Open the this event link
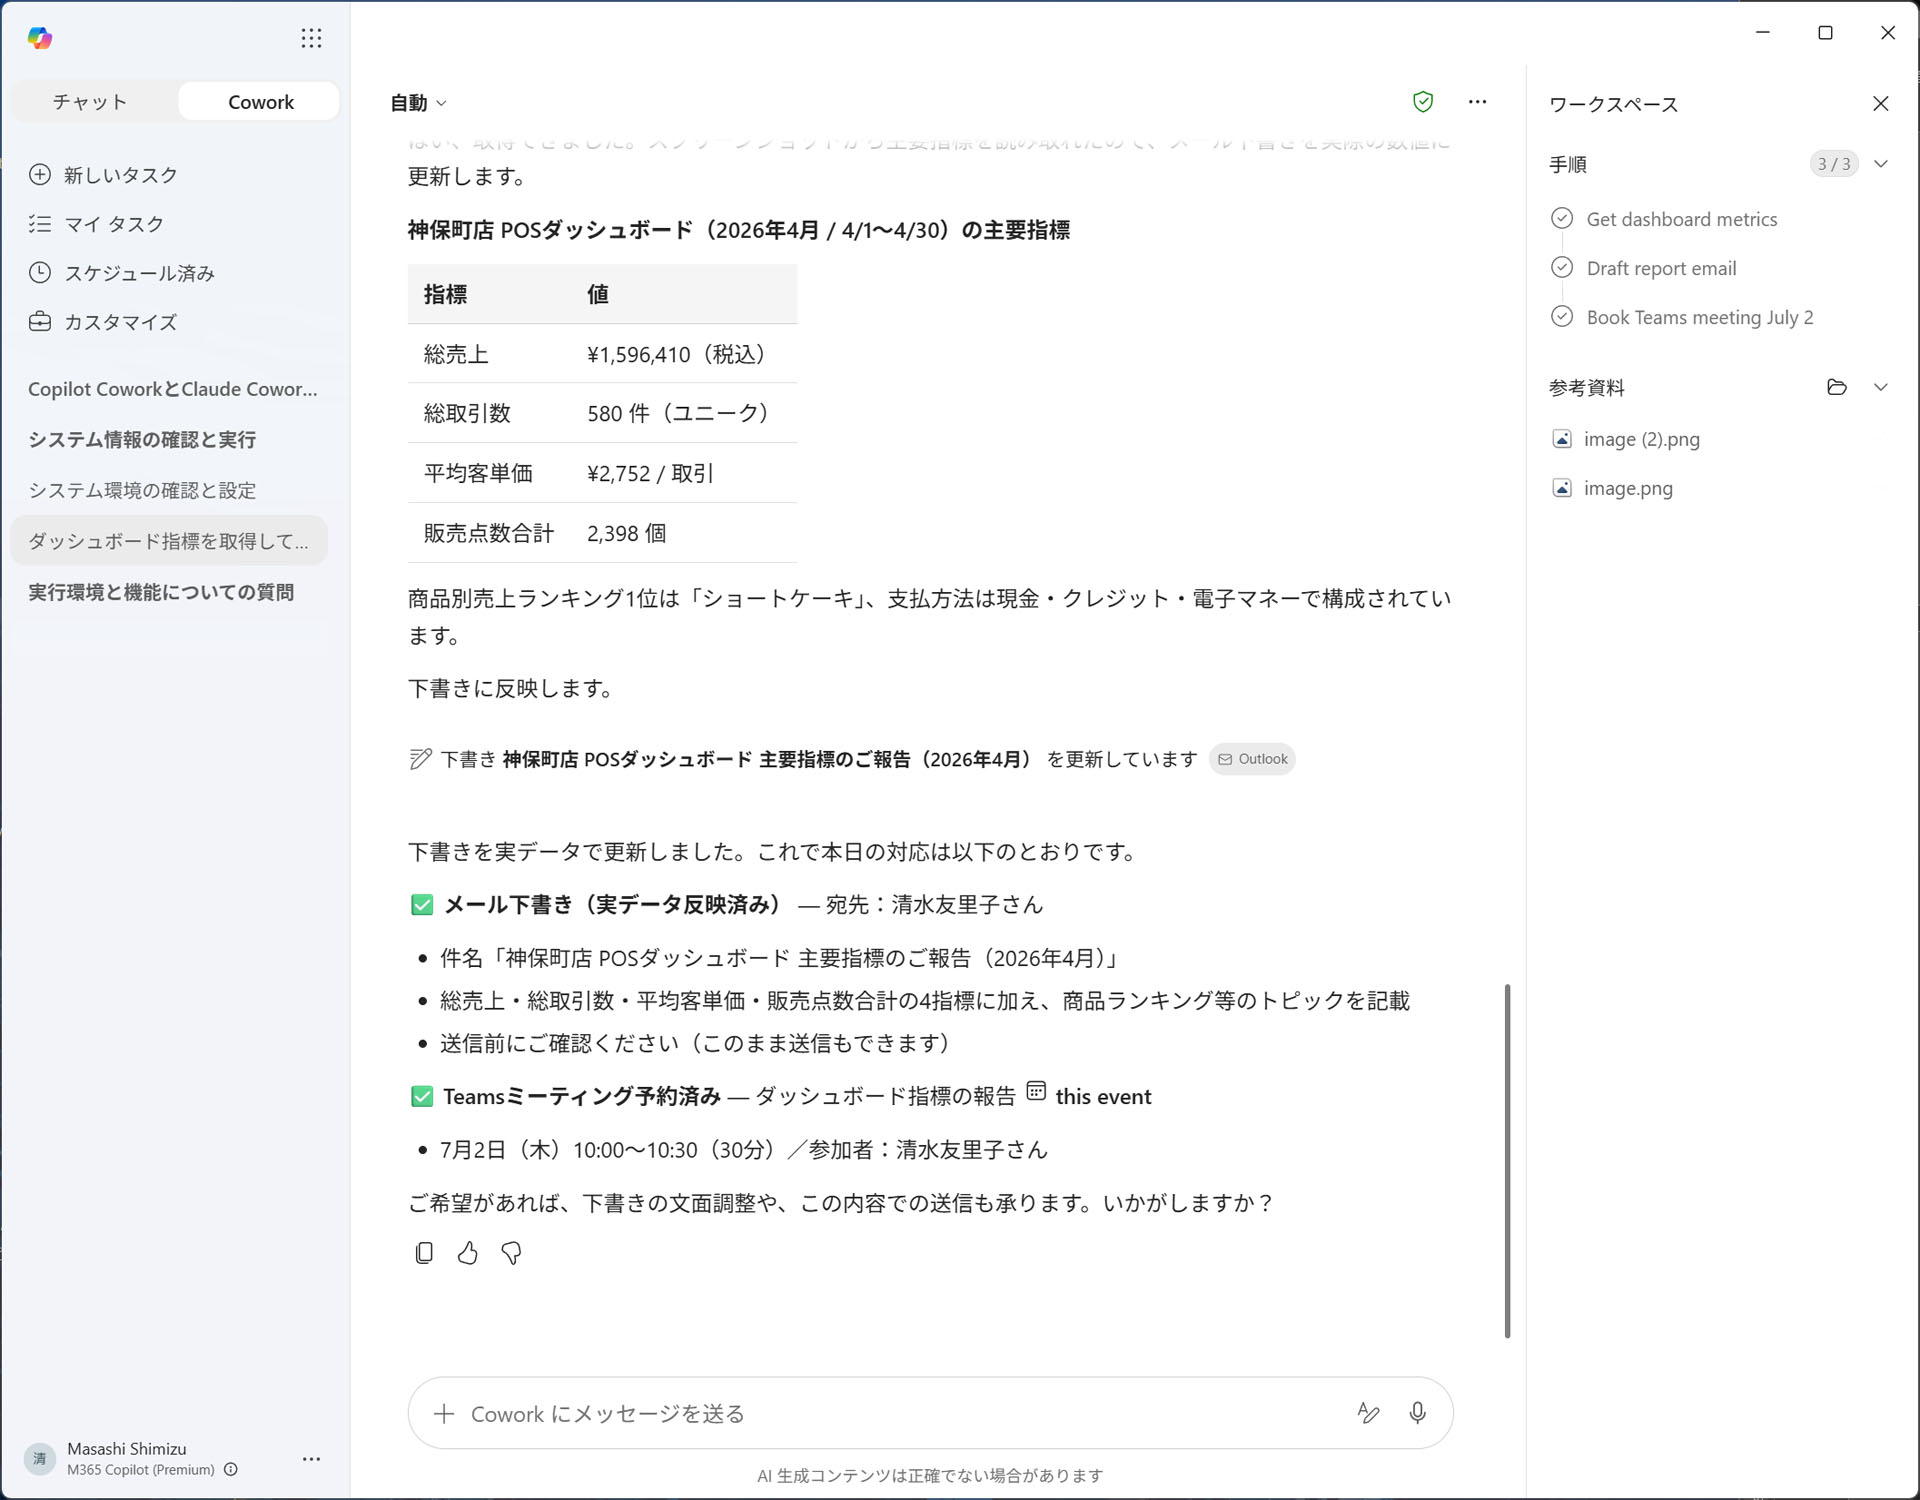 click(x=1103, y=1097)
